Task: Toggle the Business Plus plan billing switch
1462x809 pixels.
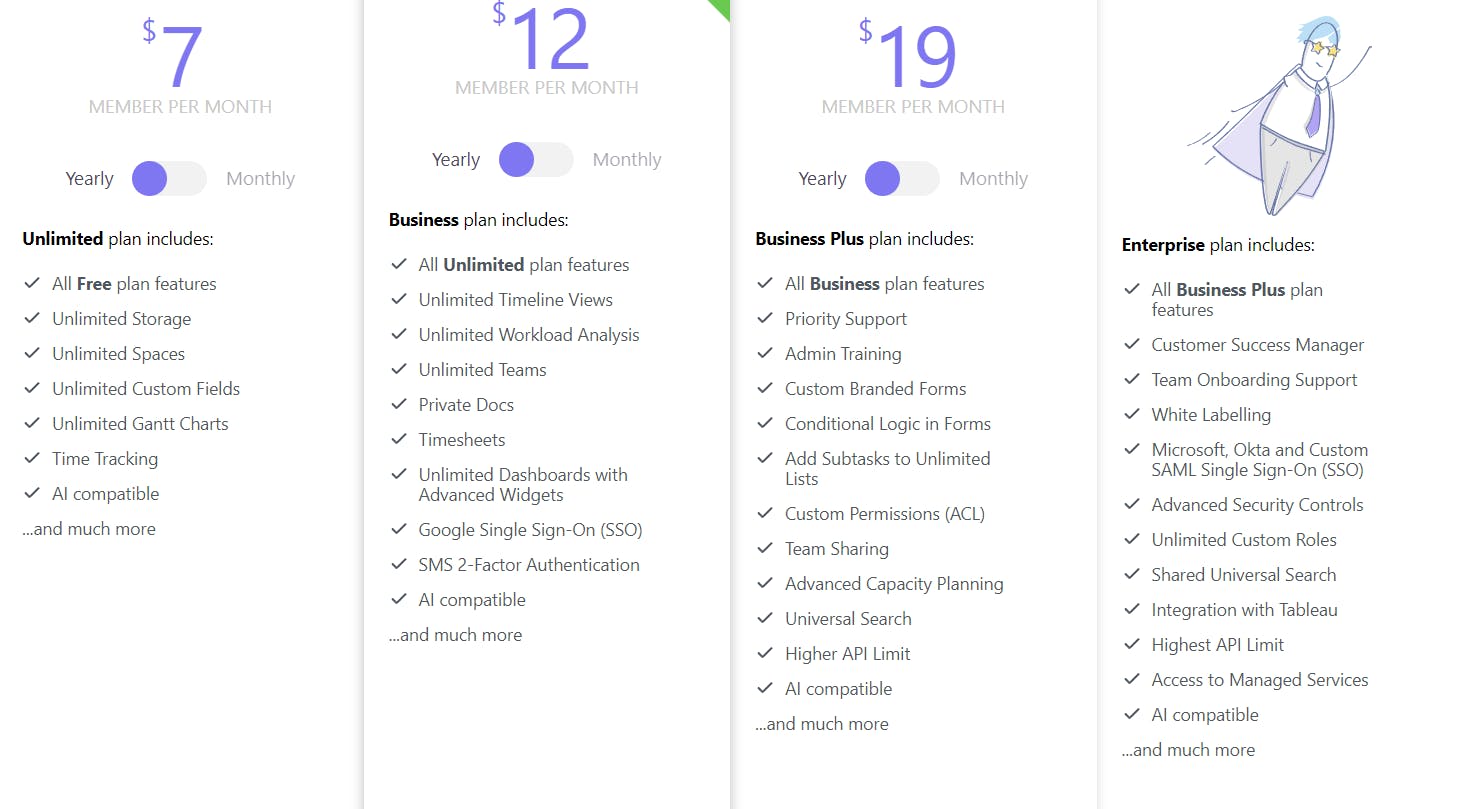Action: [x=902, y=179]
